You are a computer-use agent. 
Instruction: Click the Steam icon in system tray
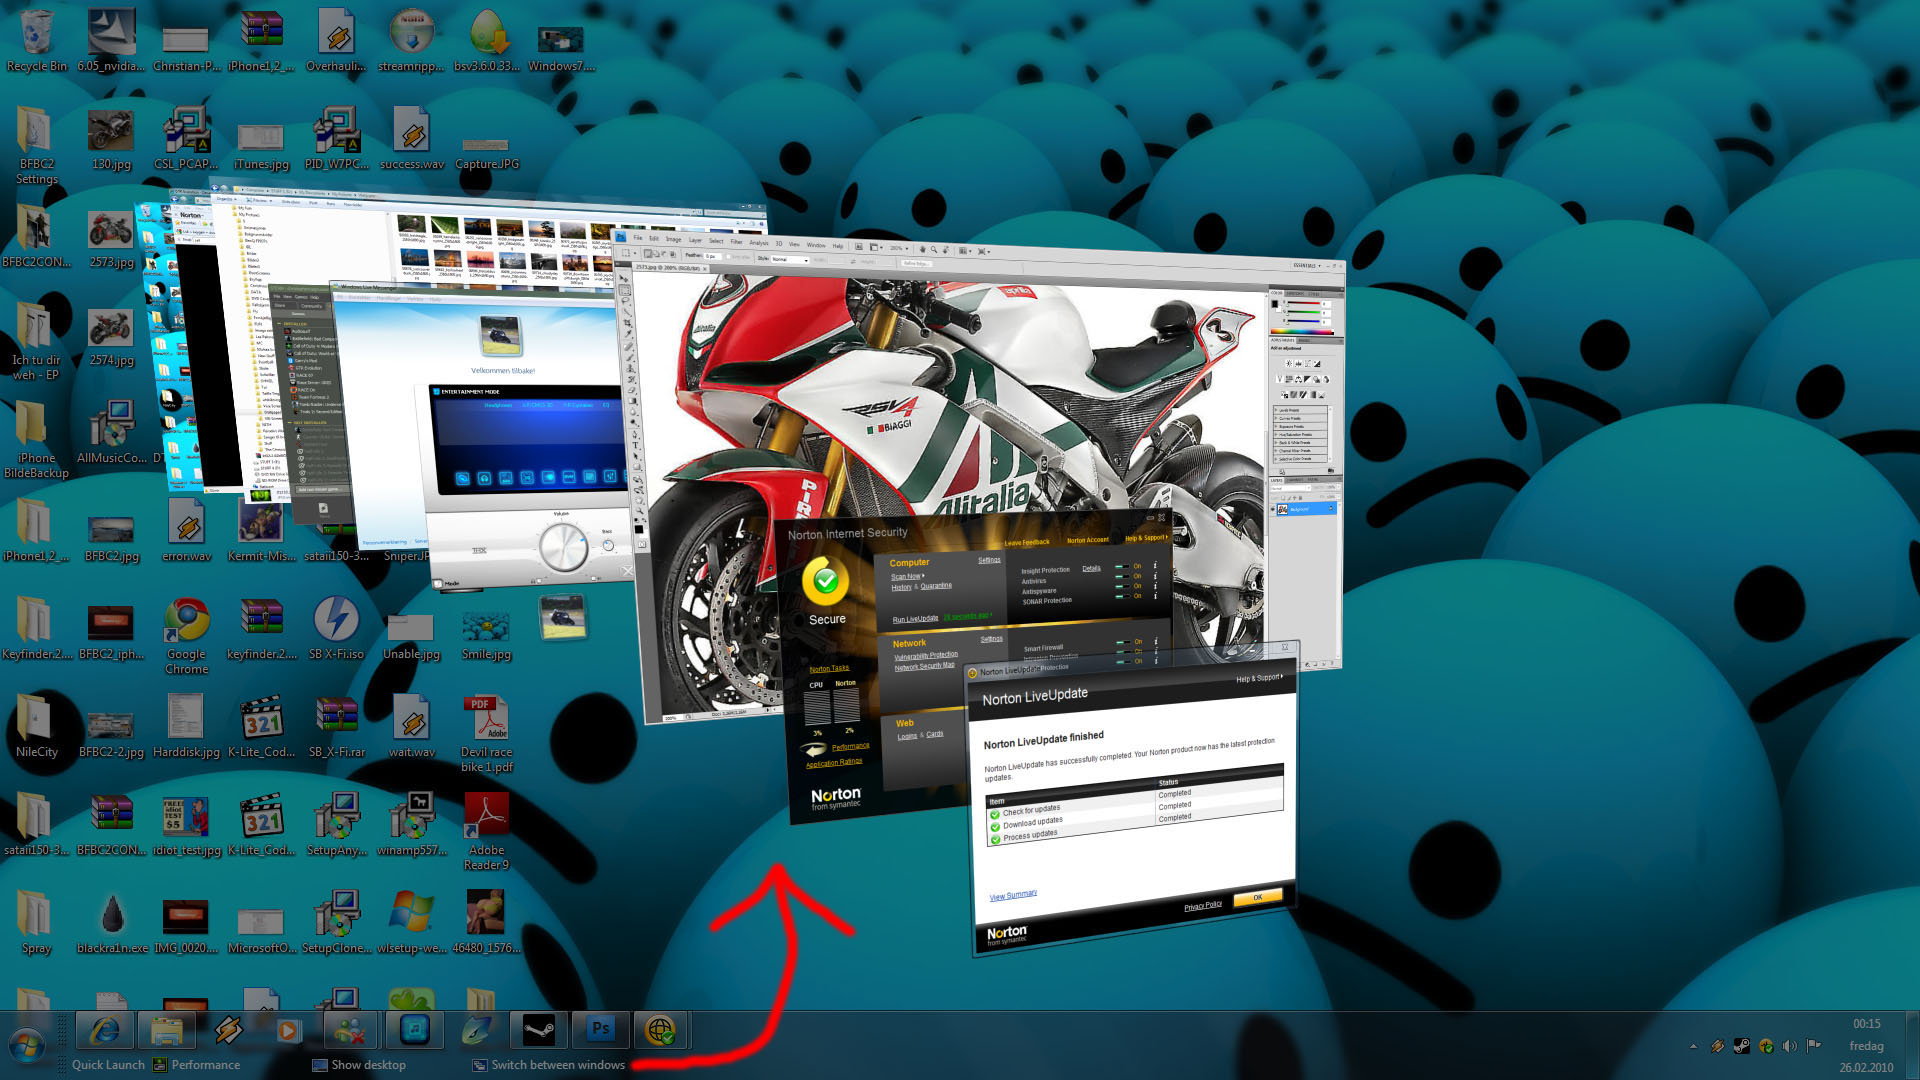coord(1742,1046)
